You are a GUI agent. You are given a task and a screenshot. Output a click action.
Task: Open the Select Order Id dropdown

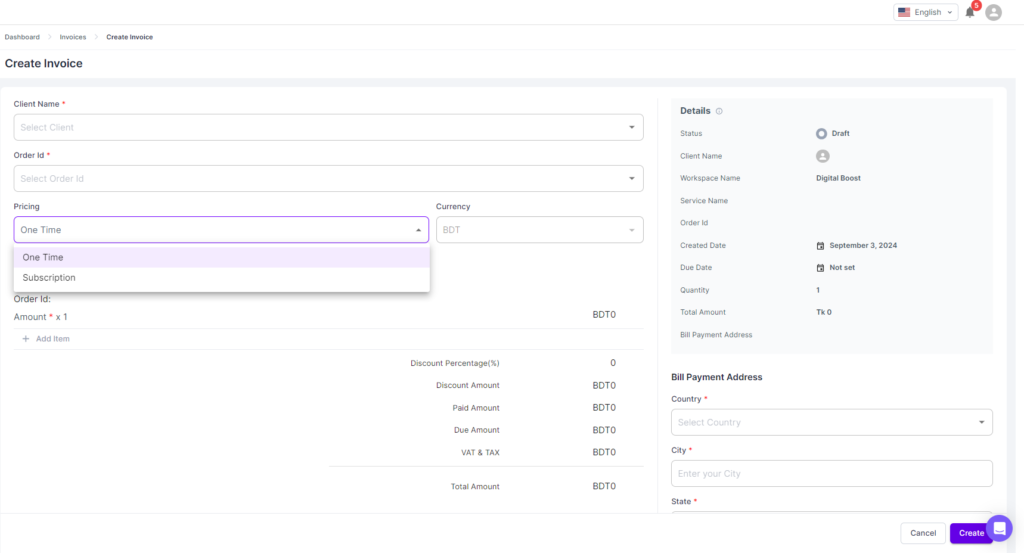point(328,179)
